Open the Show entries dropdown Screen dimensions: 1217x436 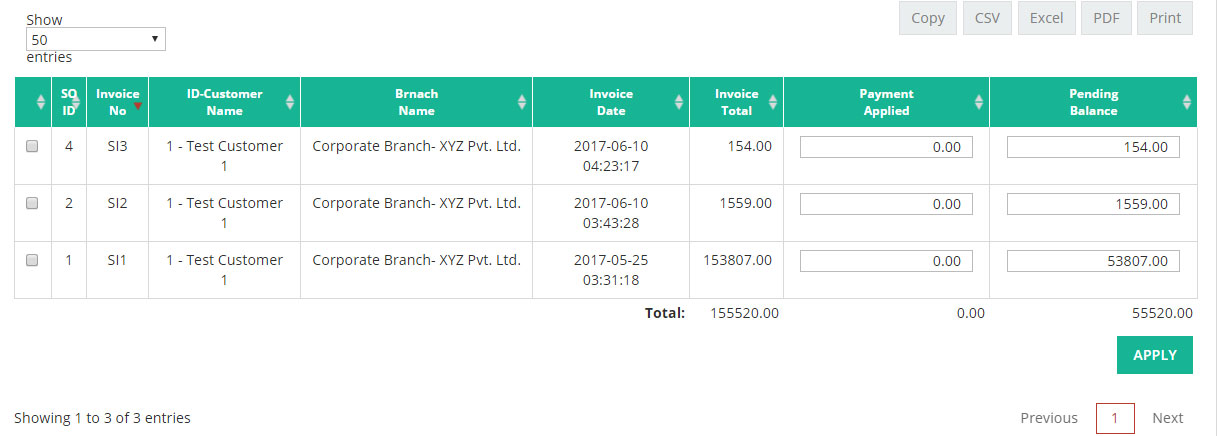tap(95, 40)
